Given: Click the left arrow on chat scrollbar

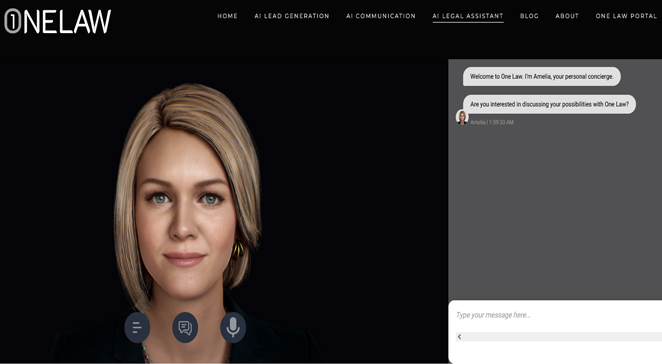Looking at the screenshot, I should pos(459,337).
